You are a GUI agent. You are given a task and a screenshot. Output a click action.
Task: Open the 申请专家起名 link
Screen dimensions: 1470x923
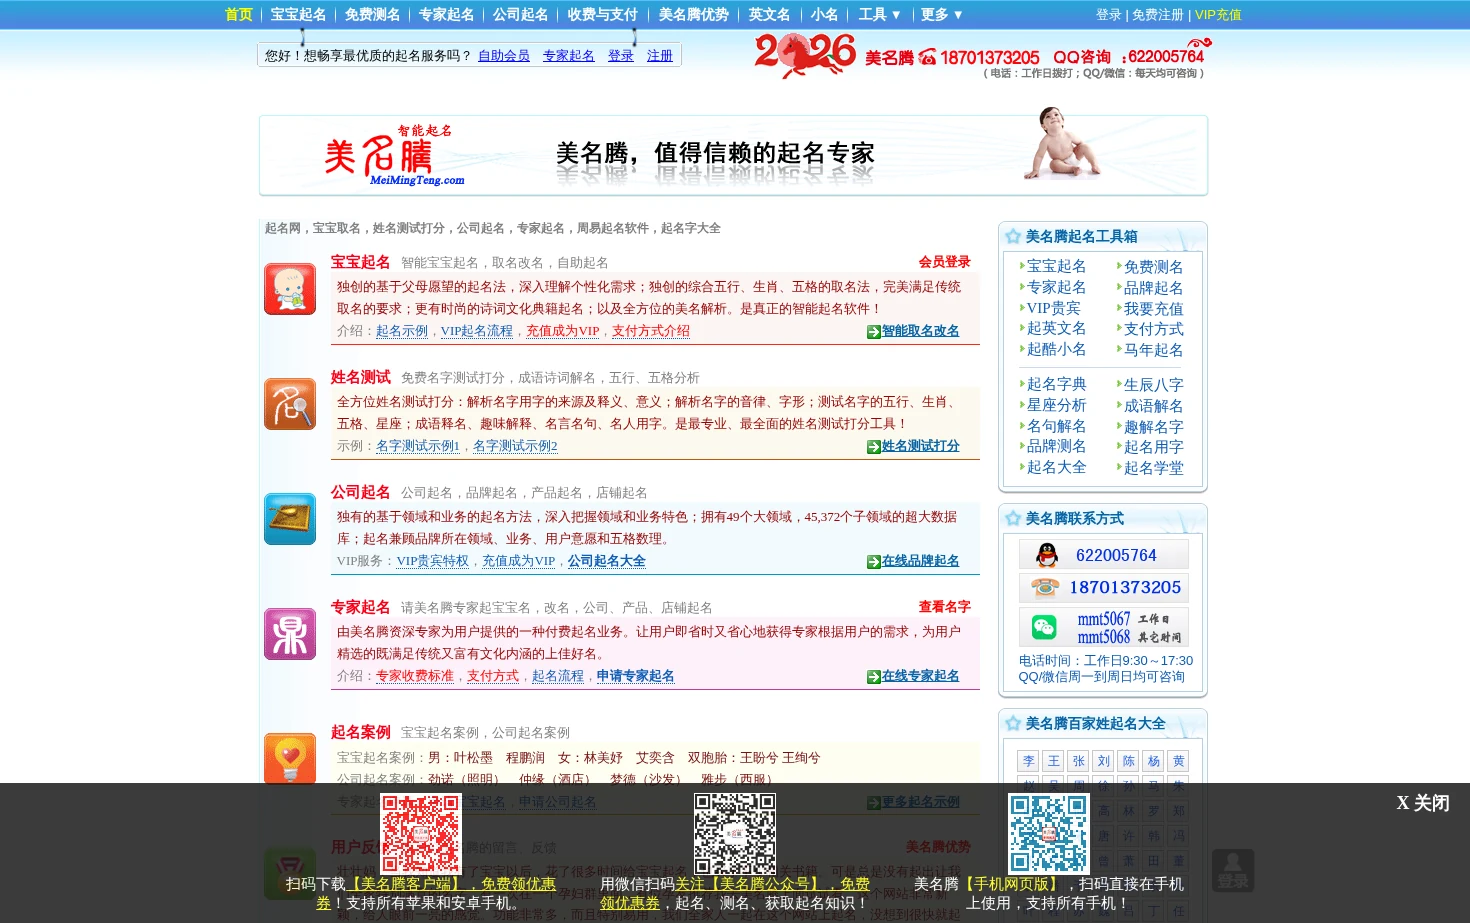point(636,676)
